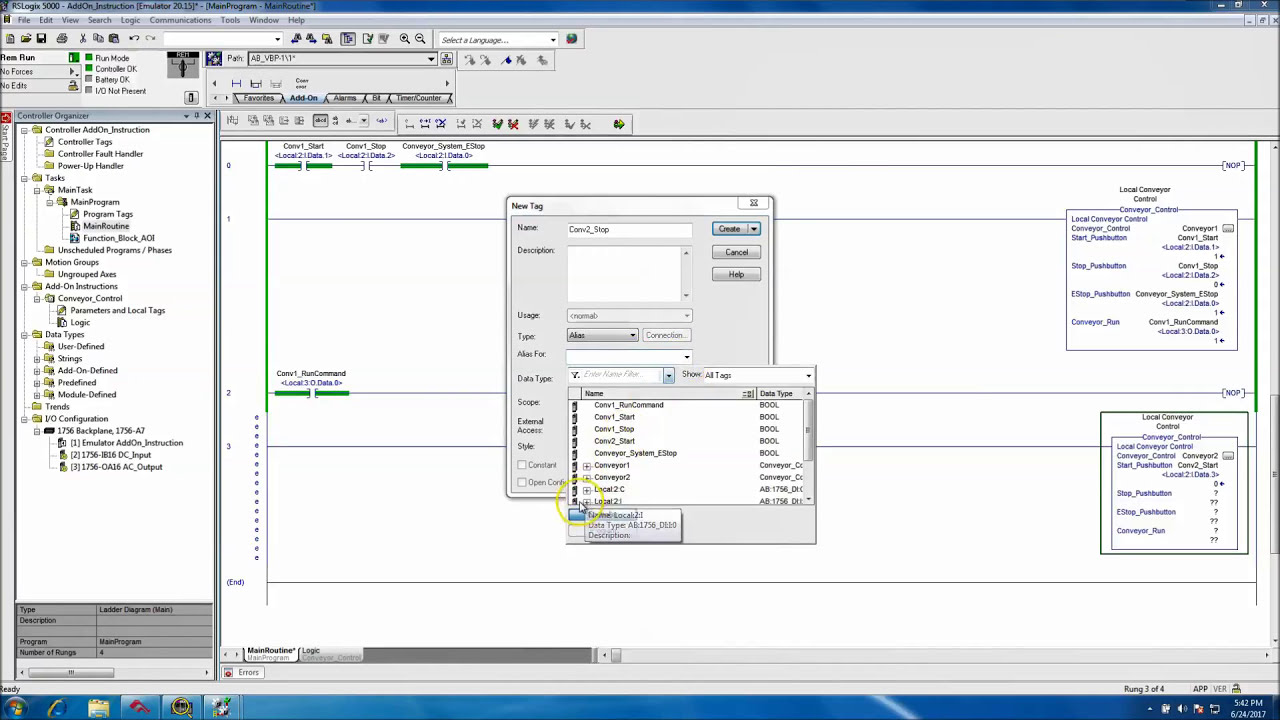This screenshot has width=1280, height=720.
Task: Open the Create button dropdown arrow
Action: tap(754, 229)
